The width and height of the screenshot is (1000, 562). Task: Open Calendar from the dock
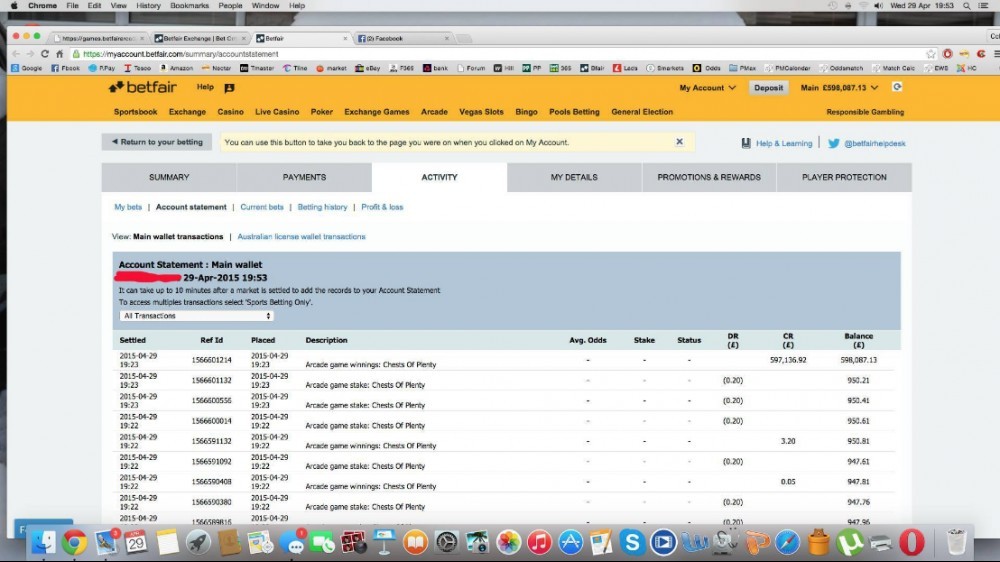coord(136,542)
